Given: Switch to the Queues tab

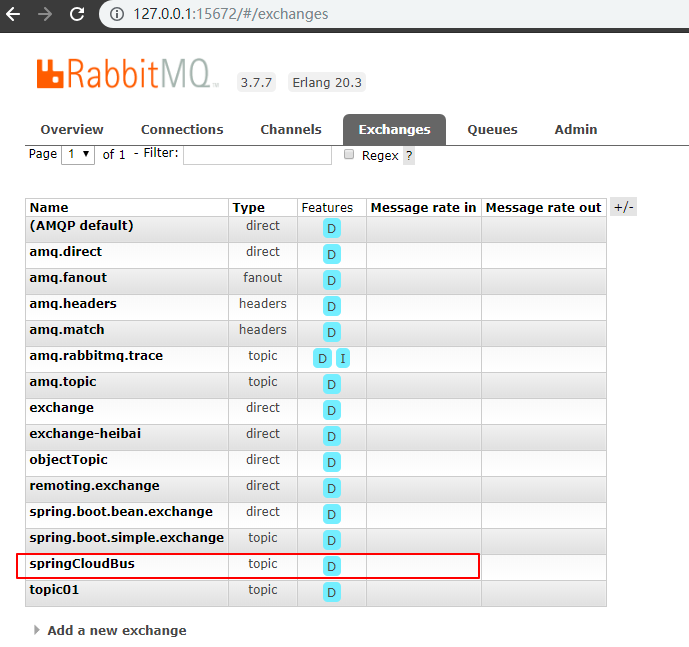Looking at the screenshot, I should click(x=492, y=129).
